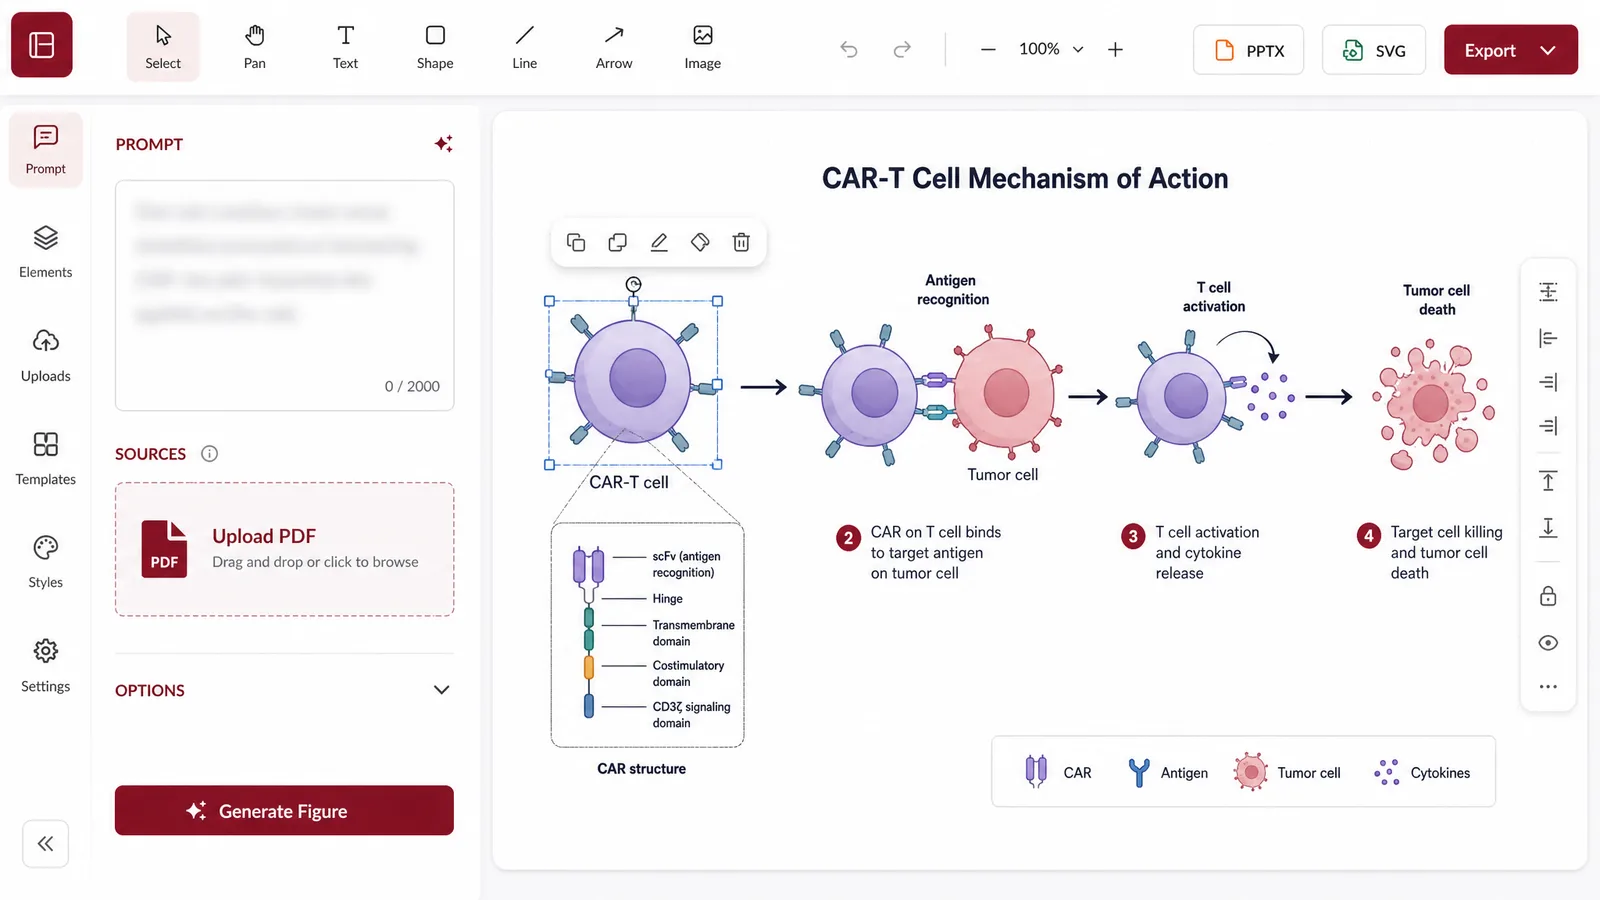Click the figure title 'CAR-T Cell Mechanism of Action'

pos(1025,178)
